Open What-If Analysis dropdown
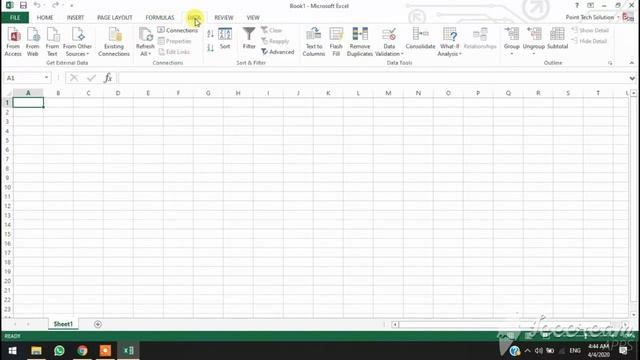The image size is (640, 360). (449, 41)
